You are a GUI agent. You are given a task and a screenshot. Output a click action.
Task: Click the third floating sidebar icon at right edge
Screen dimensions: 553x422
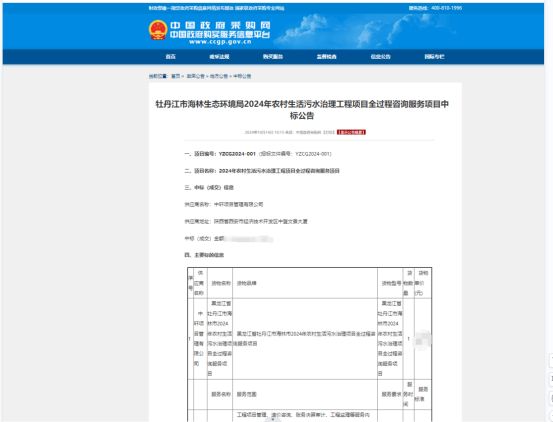pos(551,398)
